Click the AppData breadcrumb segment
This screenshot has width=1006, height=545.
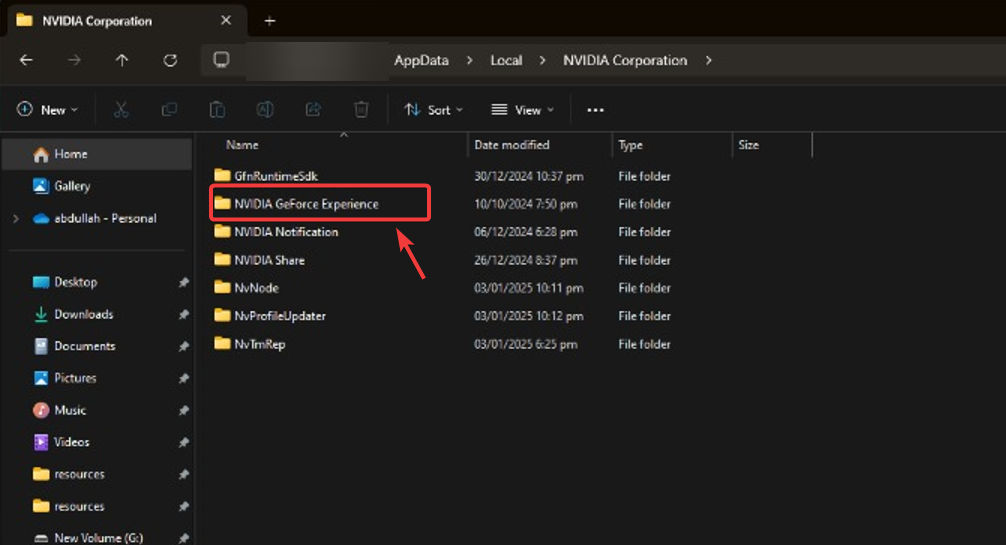click(421, 60)
